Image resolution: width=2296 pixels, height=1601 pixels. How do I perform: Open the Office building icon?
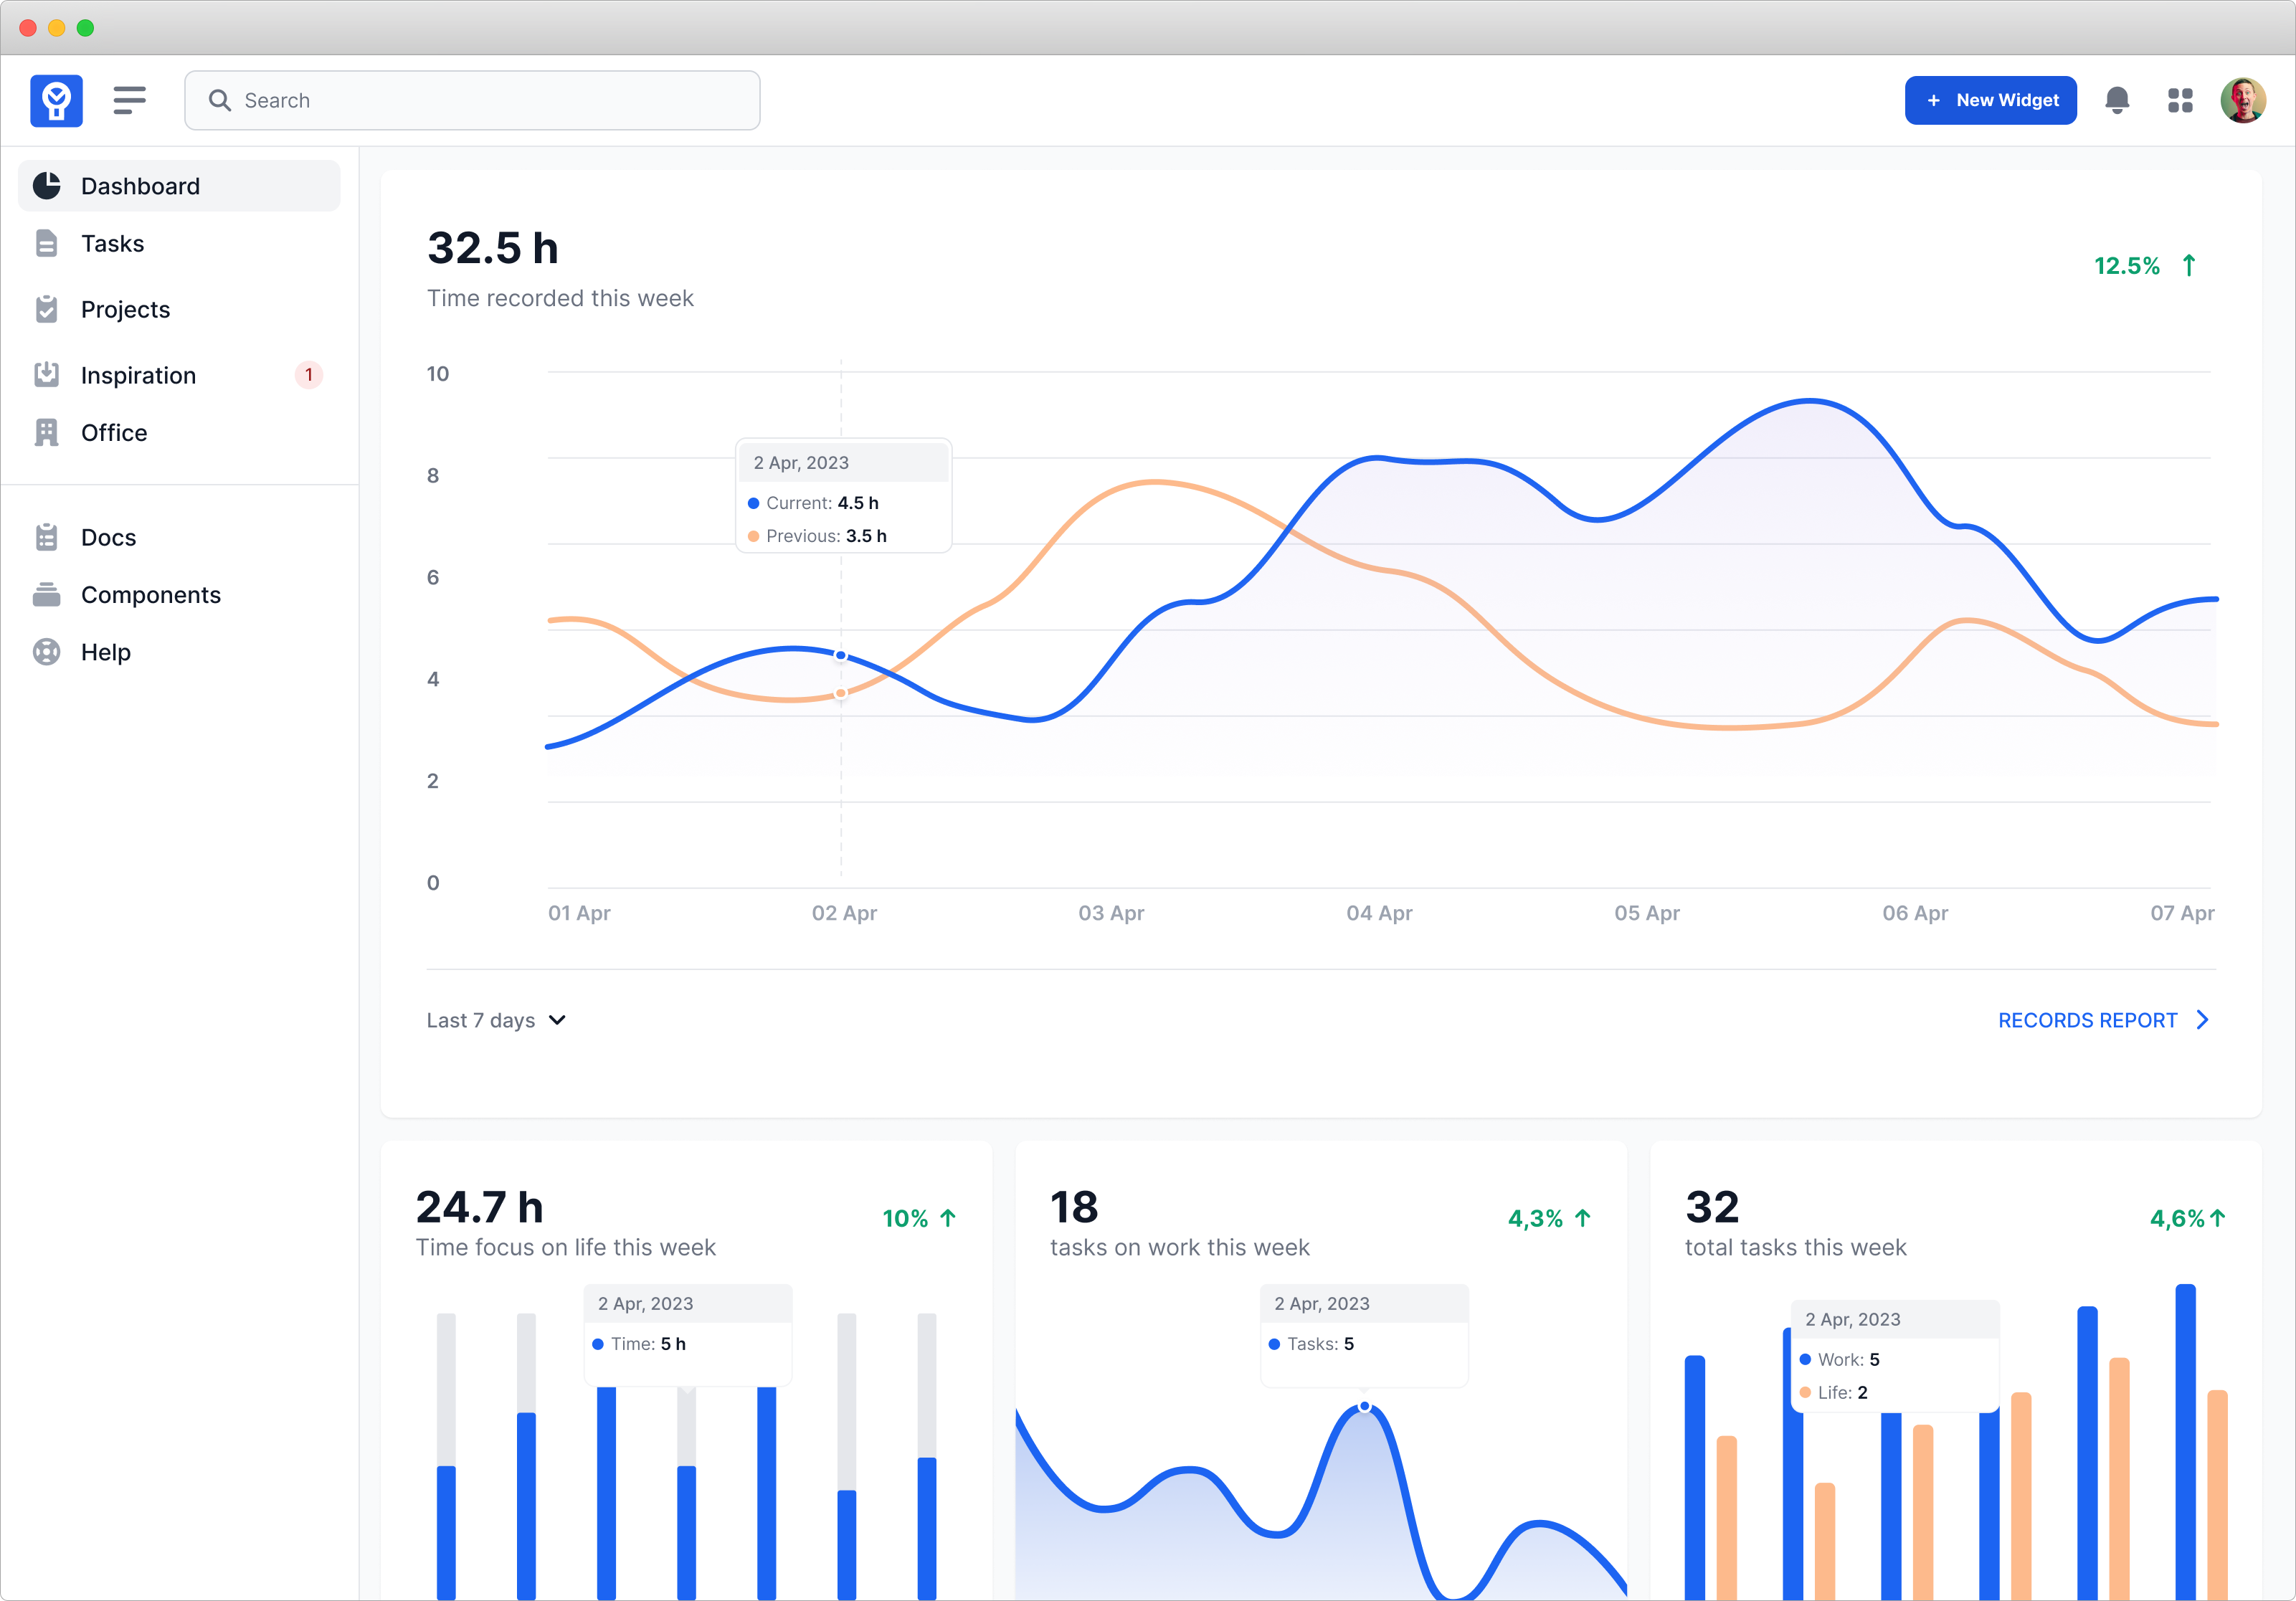click(46, 432)
